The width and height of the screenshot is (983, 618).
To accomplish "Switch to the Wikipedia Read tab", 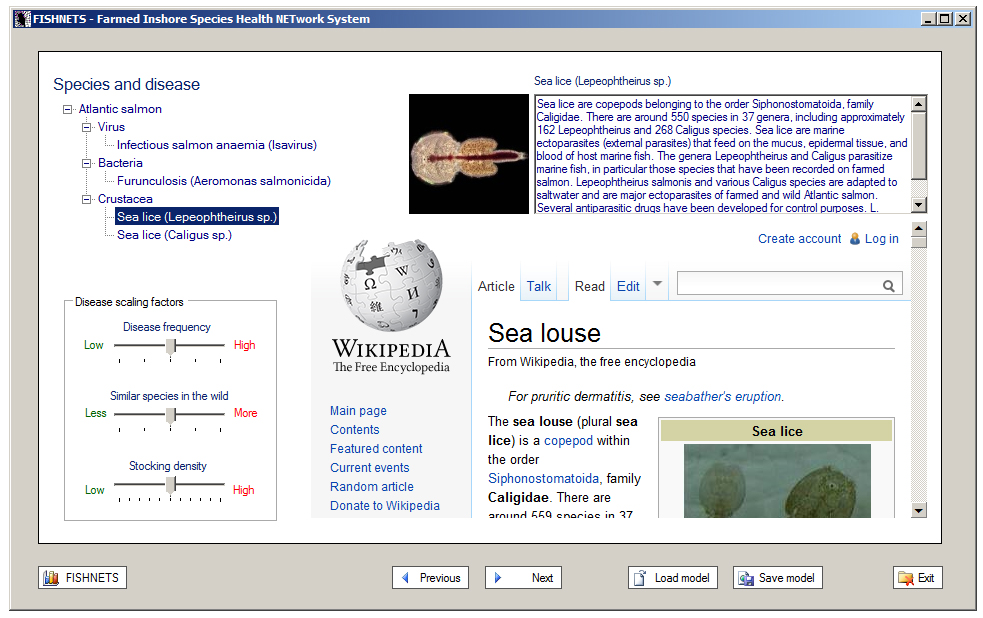I will 590,286.
